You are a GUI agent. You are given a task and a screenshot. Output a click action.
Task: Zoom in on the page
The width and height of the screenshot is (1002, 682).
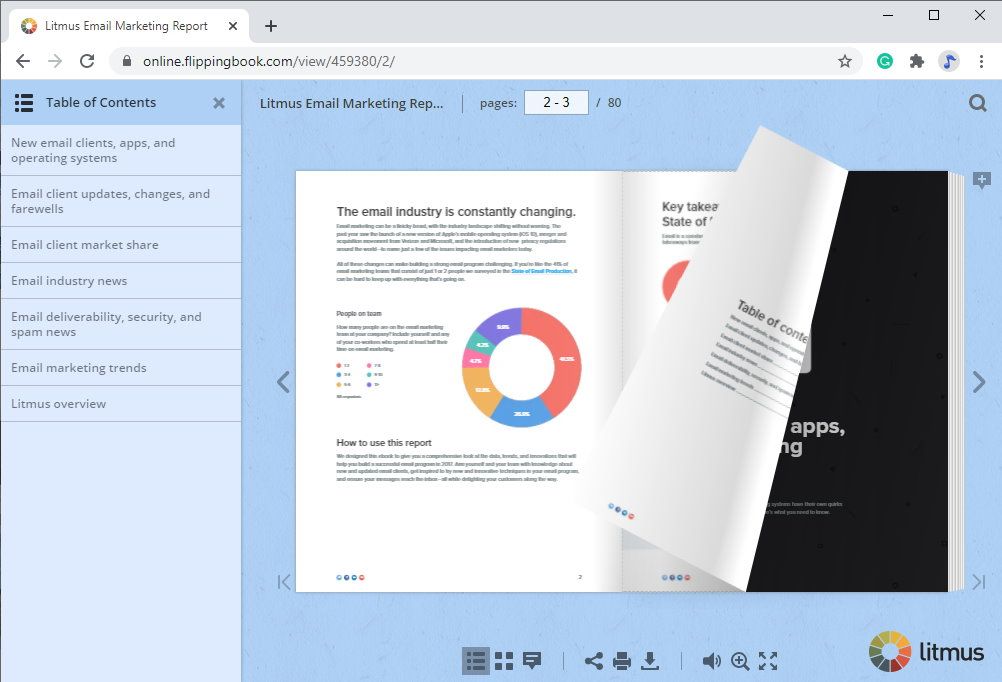tap(740, 660)
